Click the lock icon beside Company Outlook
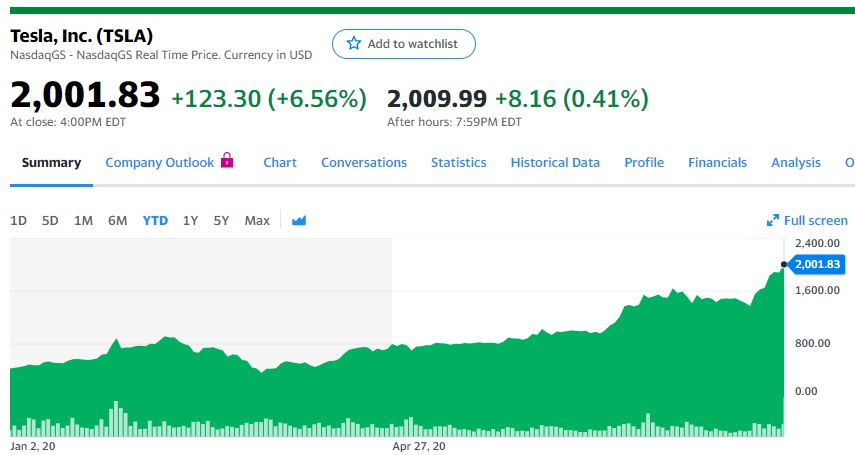The width and height of the screenshot is (855, 455). coord(227,160)
